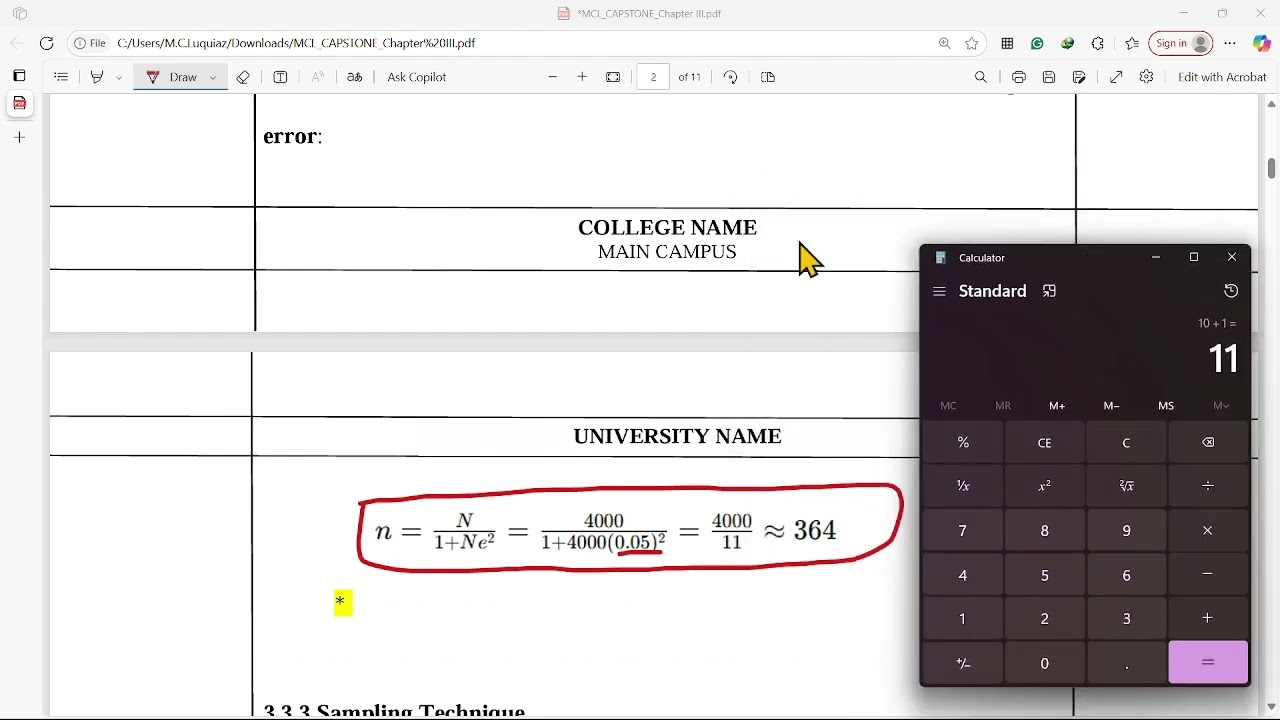Click the Calculator x squared key

click(1044, 486)
